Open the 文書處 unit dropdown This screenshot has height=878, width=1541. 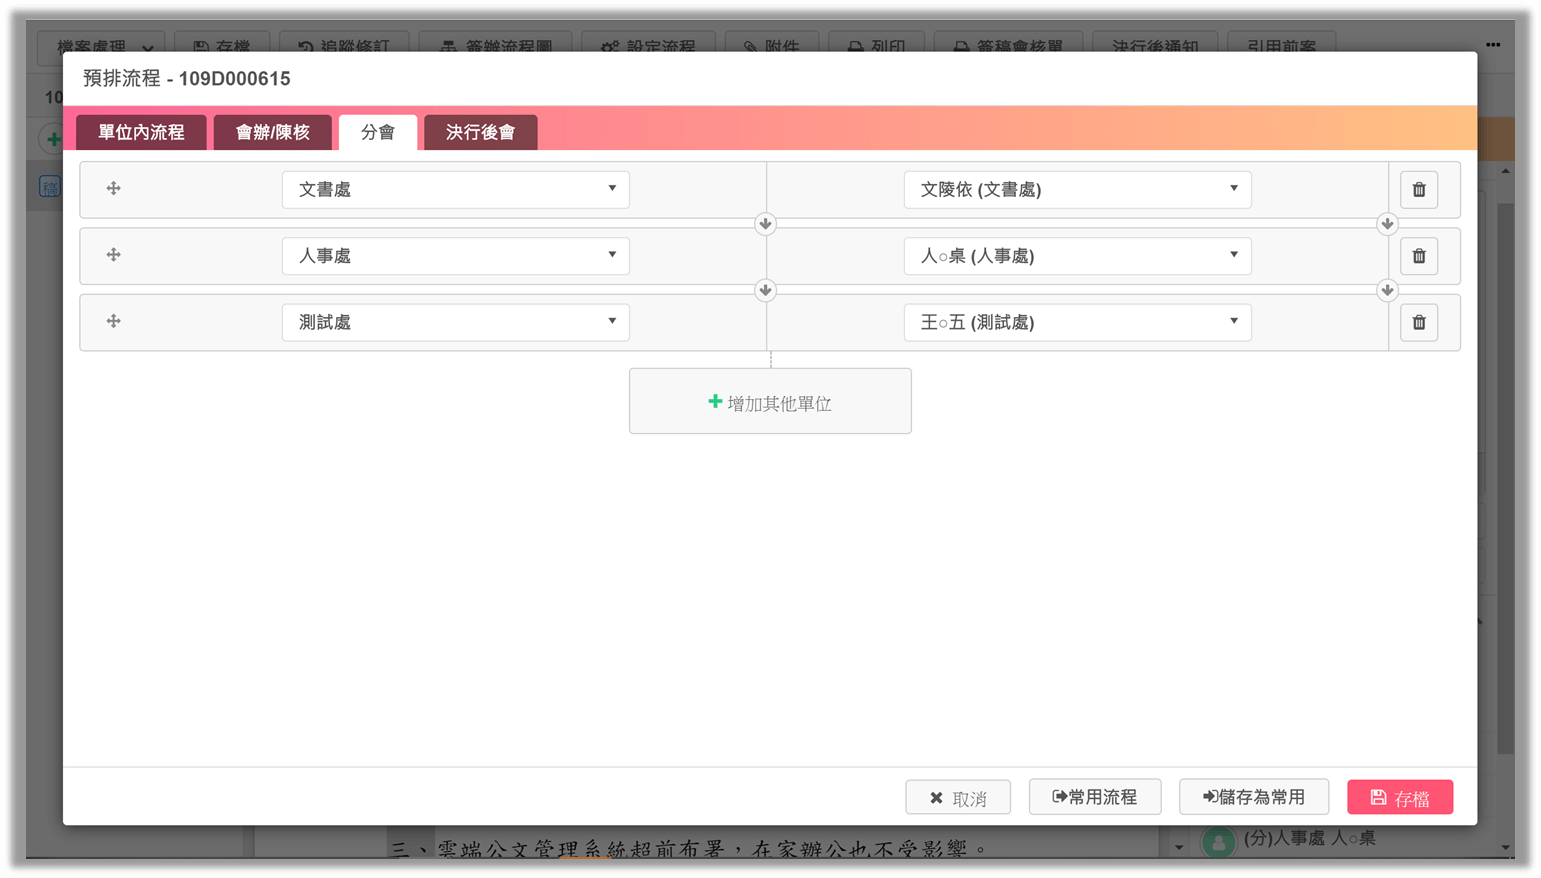(455, 189)
